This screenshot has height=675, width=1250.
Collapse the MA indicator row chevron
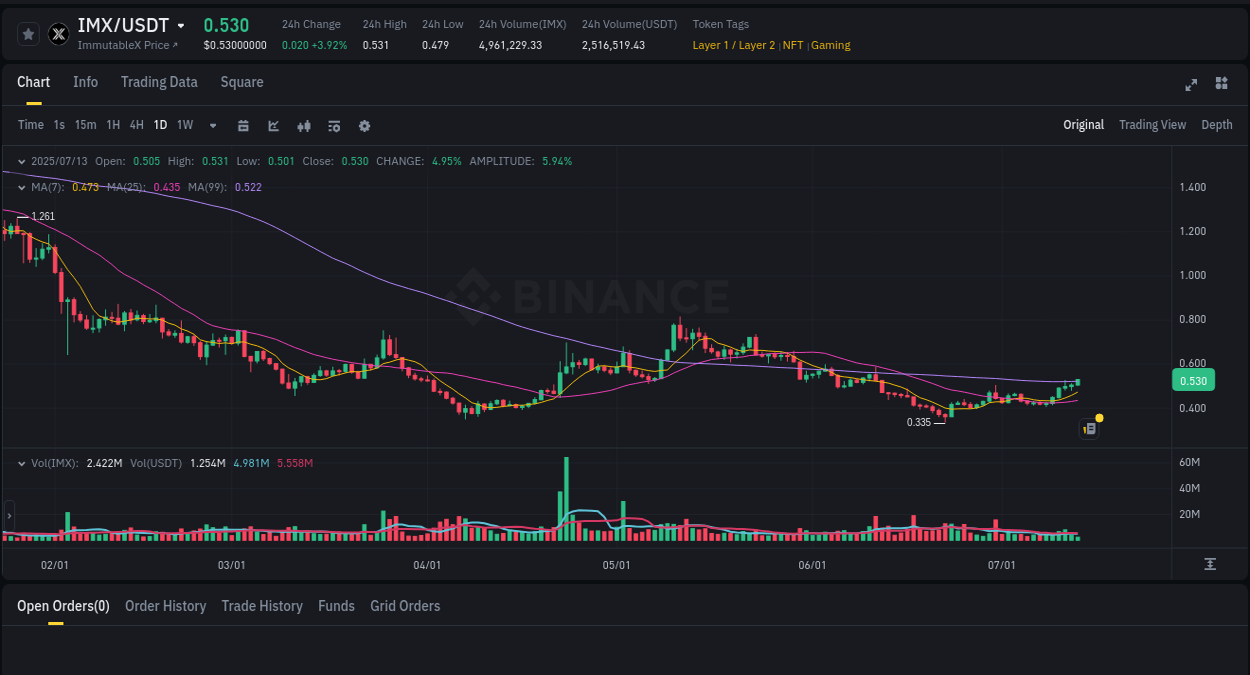(22, 187)
